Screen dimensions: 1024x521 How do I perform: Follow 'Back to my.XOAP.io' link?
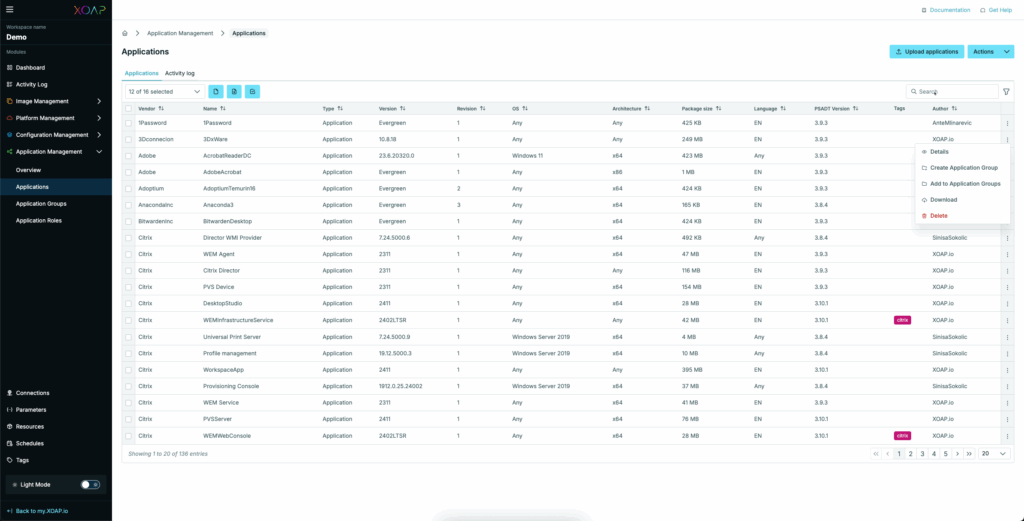tap(37, 511)
